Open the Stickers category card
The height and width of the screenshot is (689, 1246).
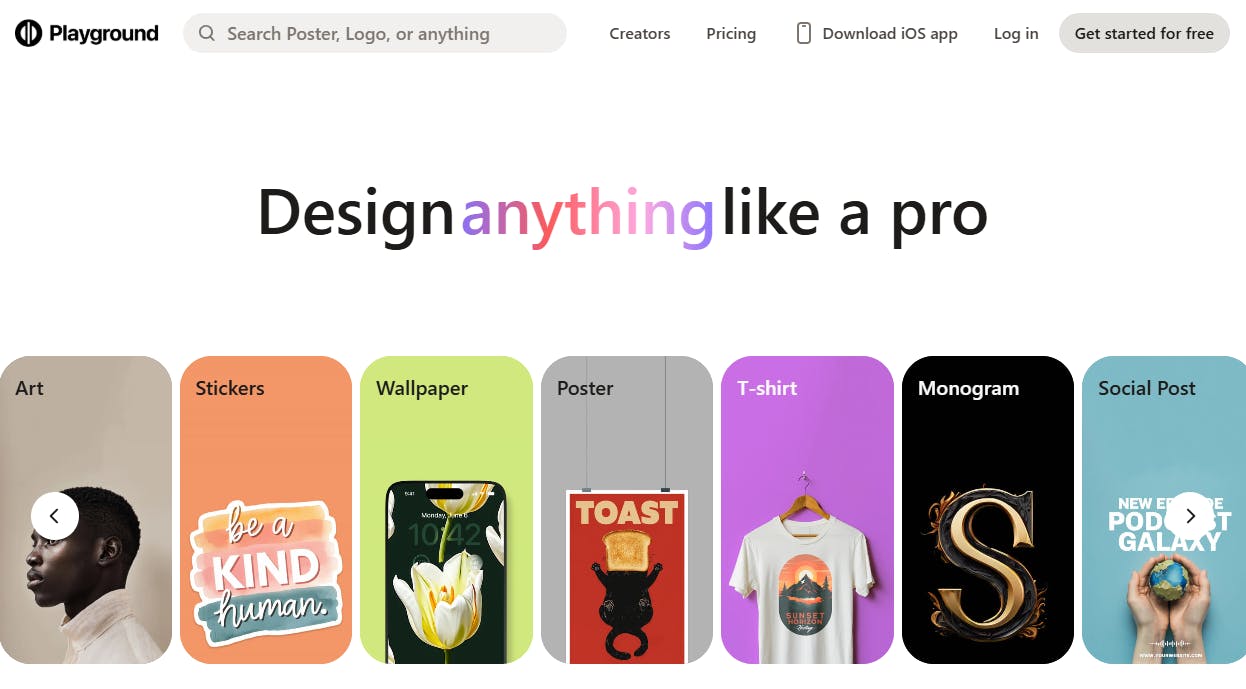[266, 510]
